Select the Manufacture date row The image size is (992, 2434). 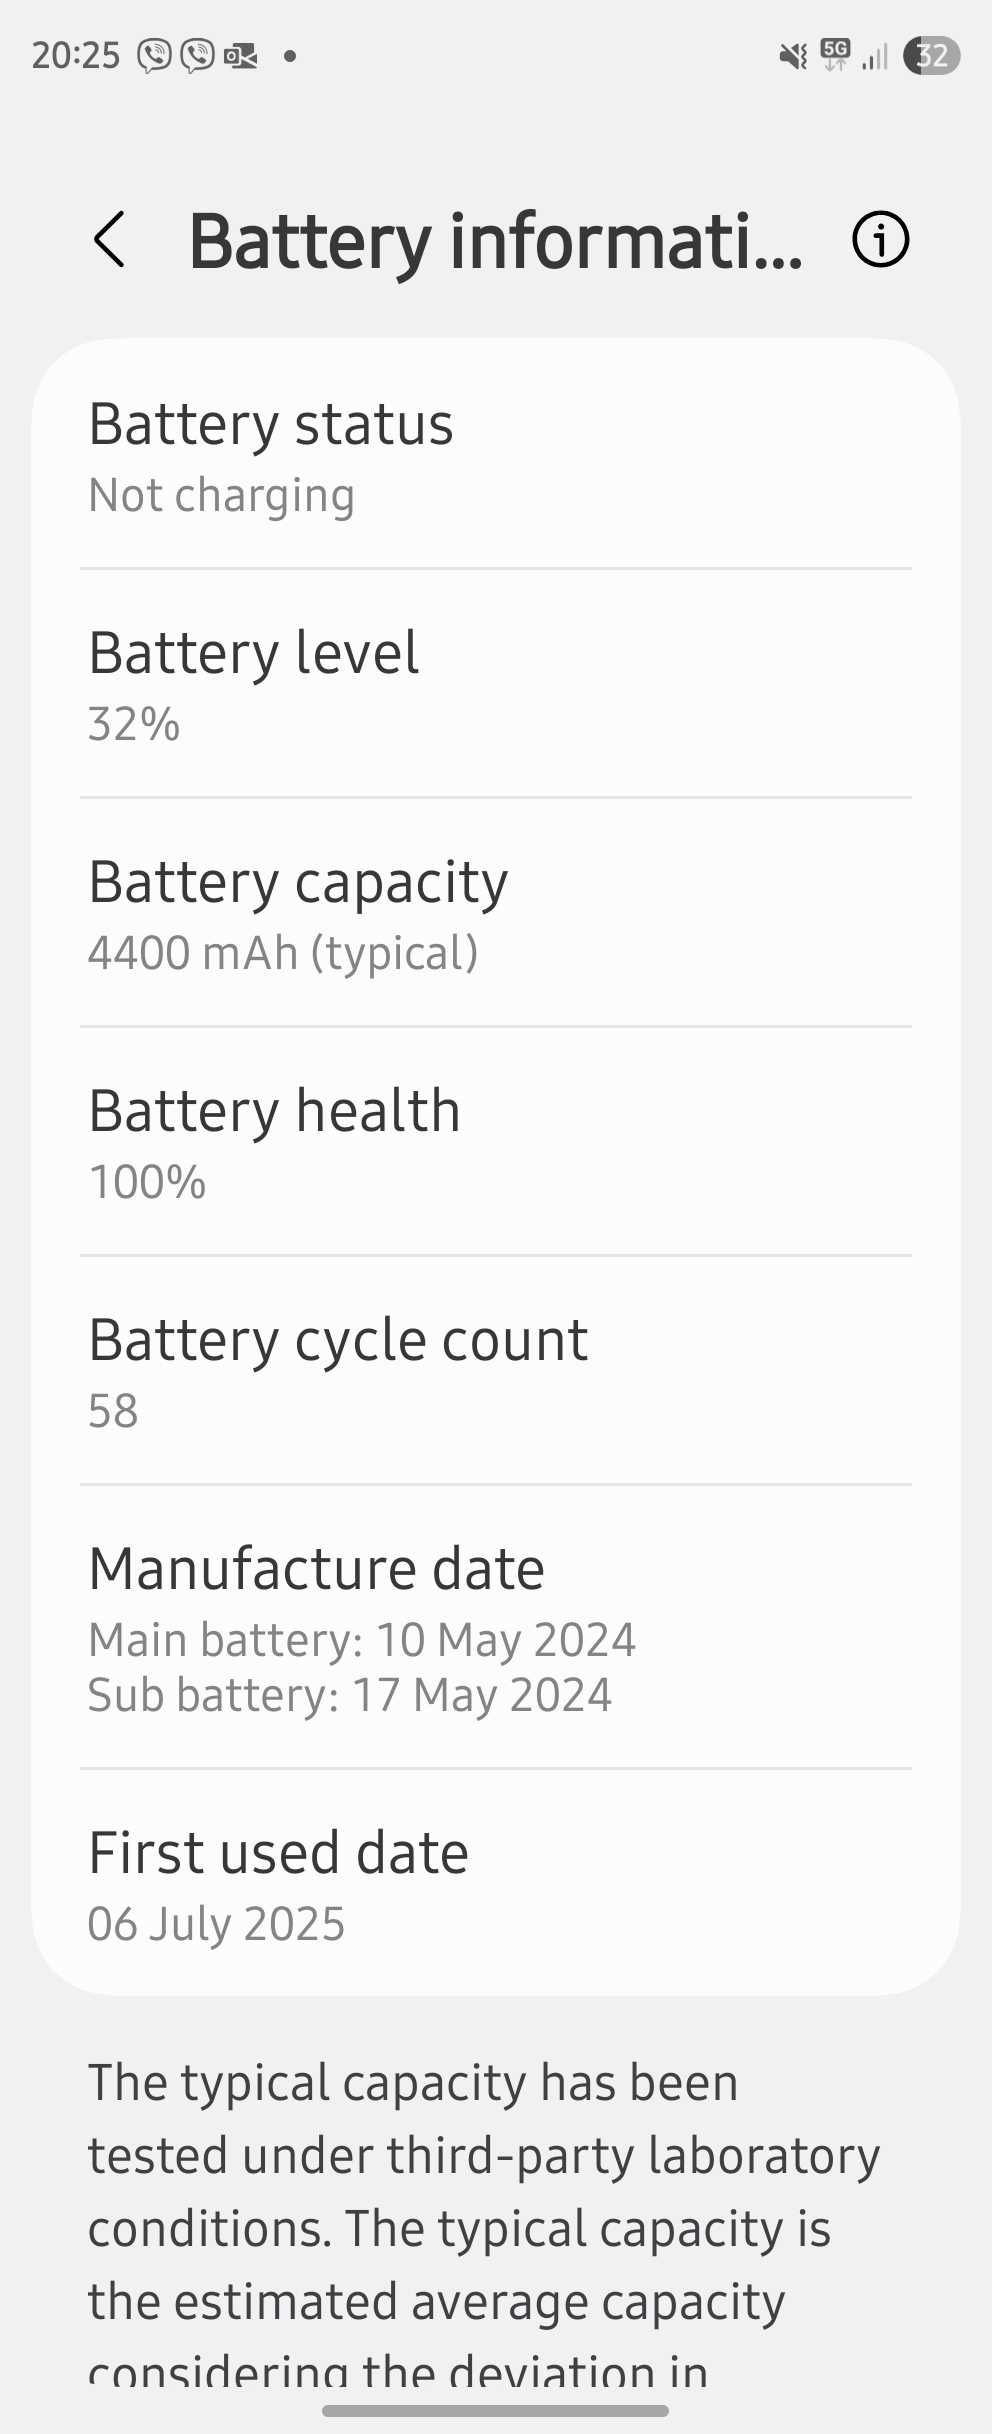coord(496,1627)
